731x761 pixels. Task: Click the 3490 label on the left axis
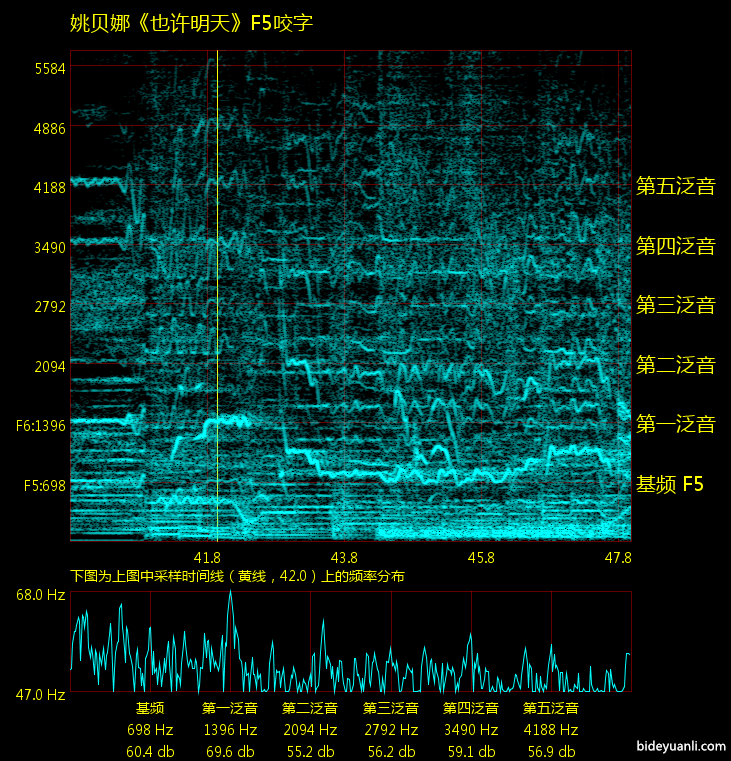point(49,247)
